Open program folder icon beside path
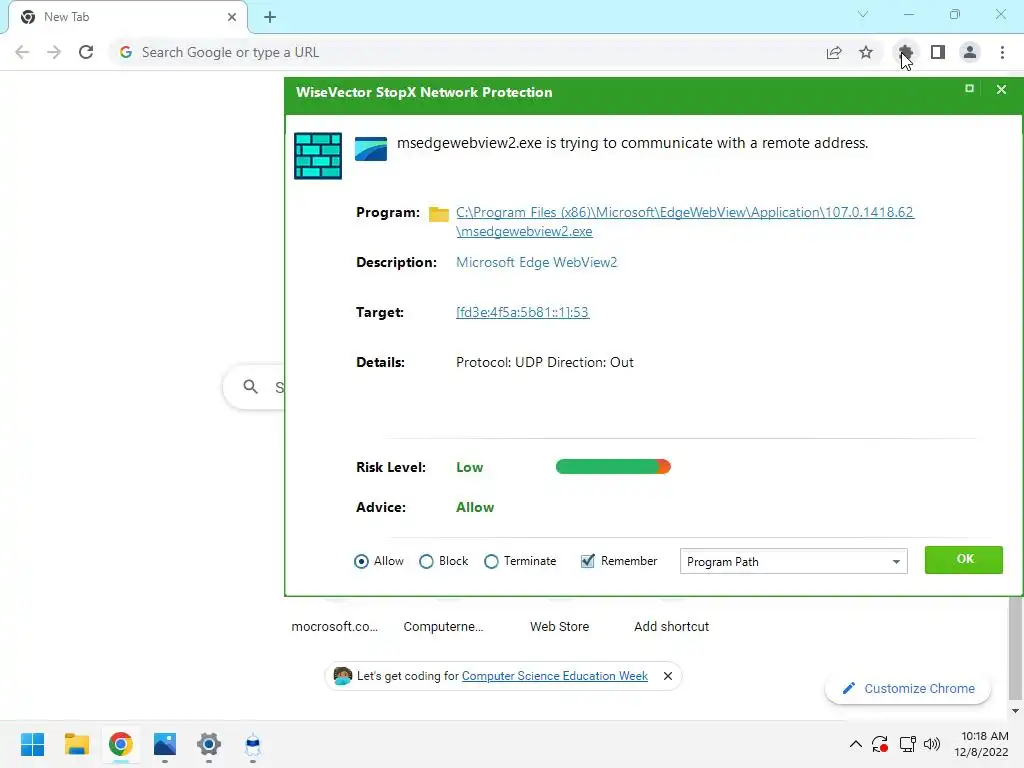The image size is (1024, 768). pyautogui.click(x=439, y=214)
